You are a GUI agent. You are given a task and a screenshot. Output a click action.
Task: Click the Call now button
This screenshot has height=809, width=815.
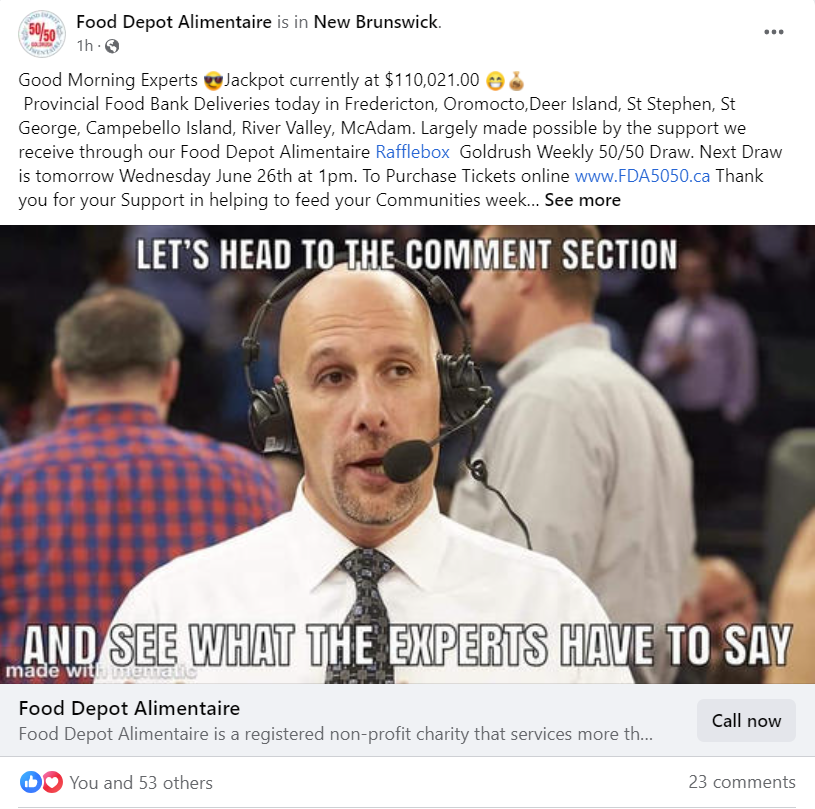click(x=746, y=721)
